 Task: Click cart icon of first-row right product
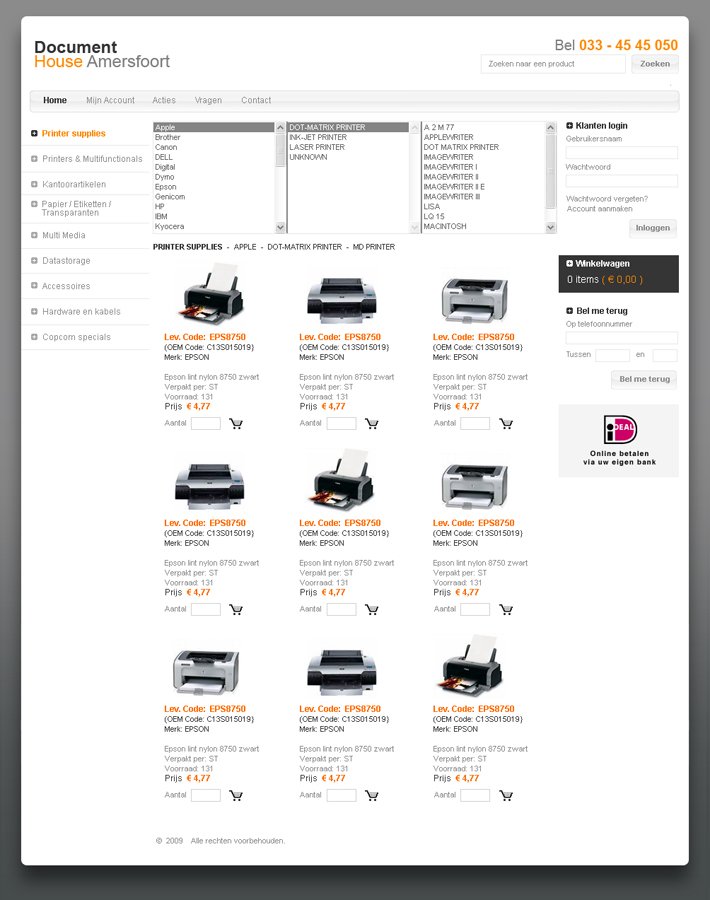506,424
